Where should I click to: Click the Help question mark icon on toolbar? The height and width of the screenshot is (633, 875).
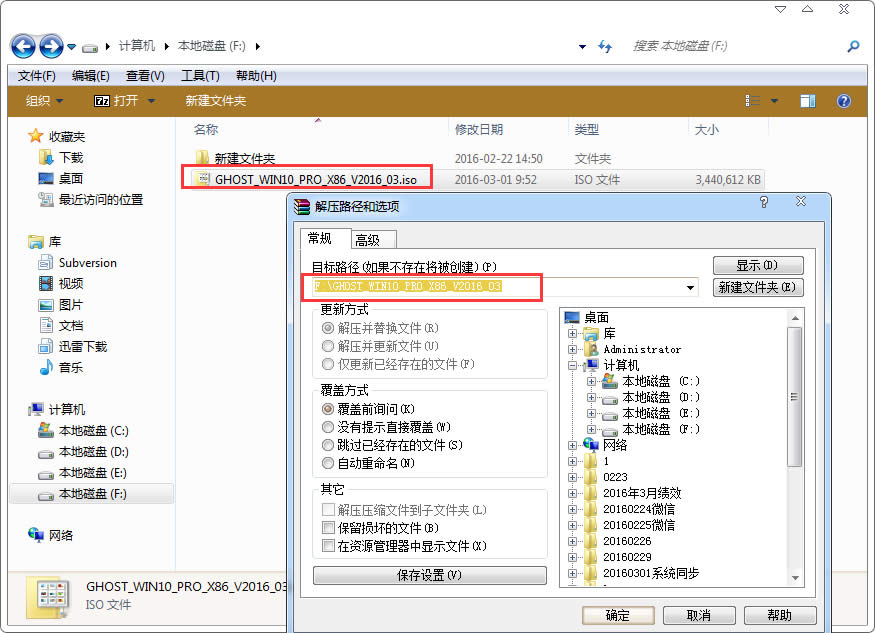point(843,100)
